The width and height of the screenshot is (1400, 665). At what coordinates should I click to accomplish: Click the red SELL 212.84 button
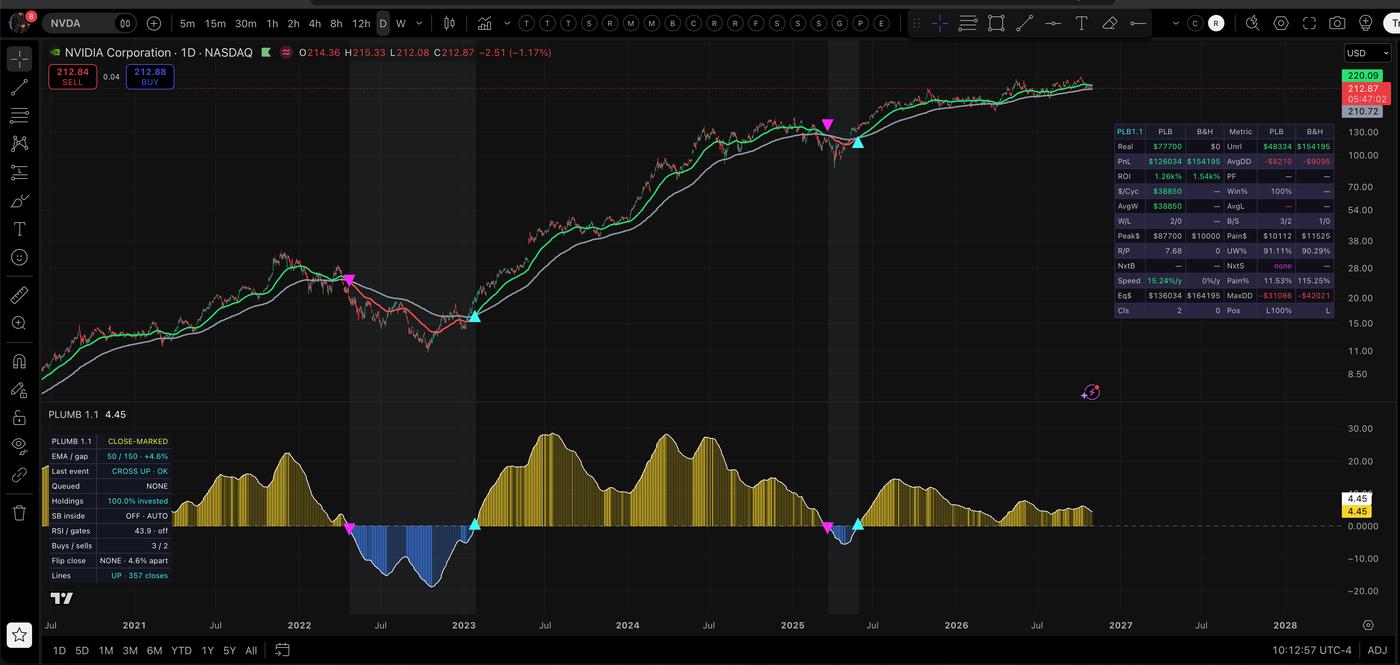tap(72, 76)
